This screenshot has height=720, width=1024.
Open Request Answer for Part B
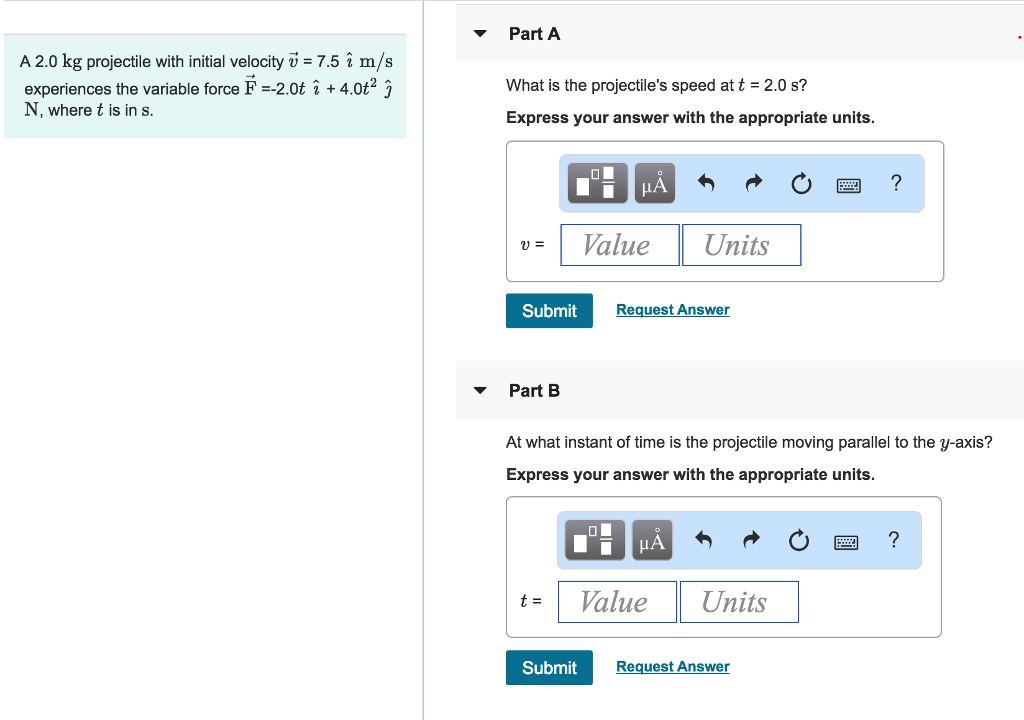(x=672, y=666)
